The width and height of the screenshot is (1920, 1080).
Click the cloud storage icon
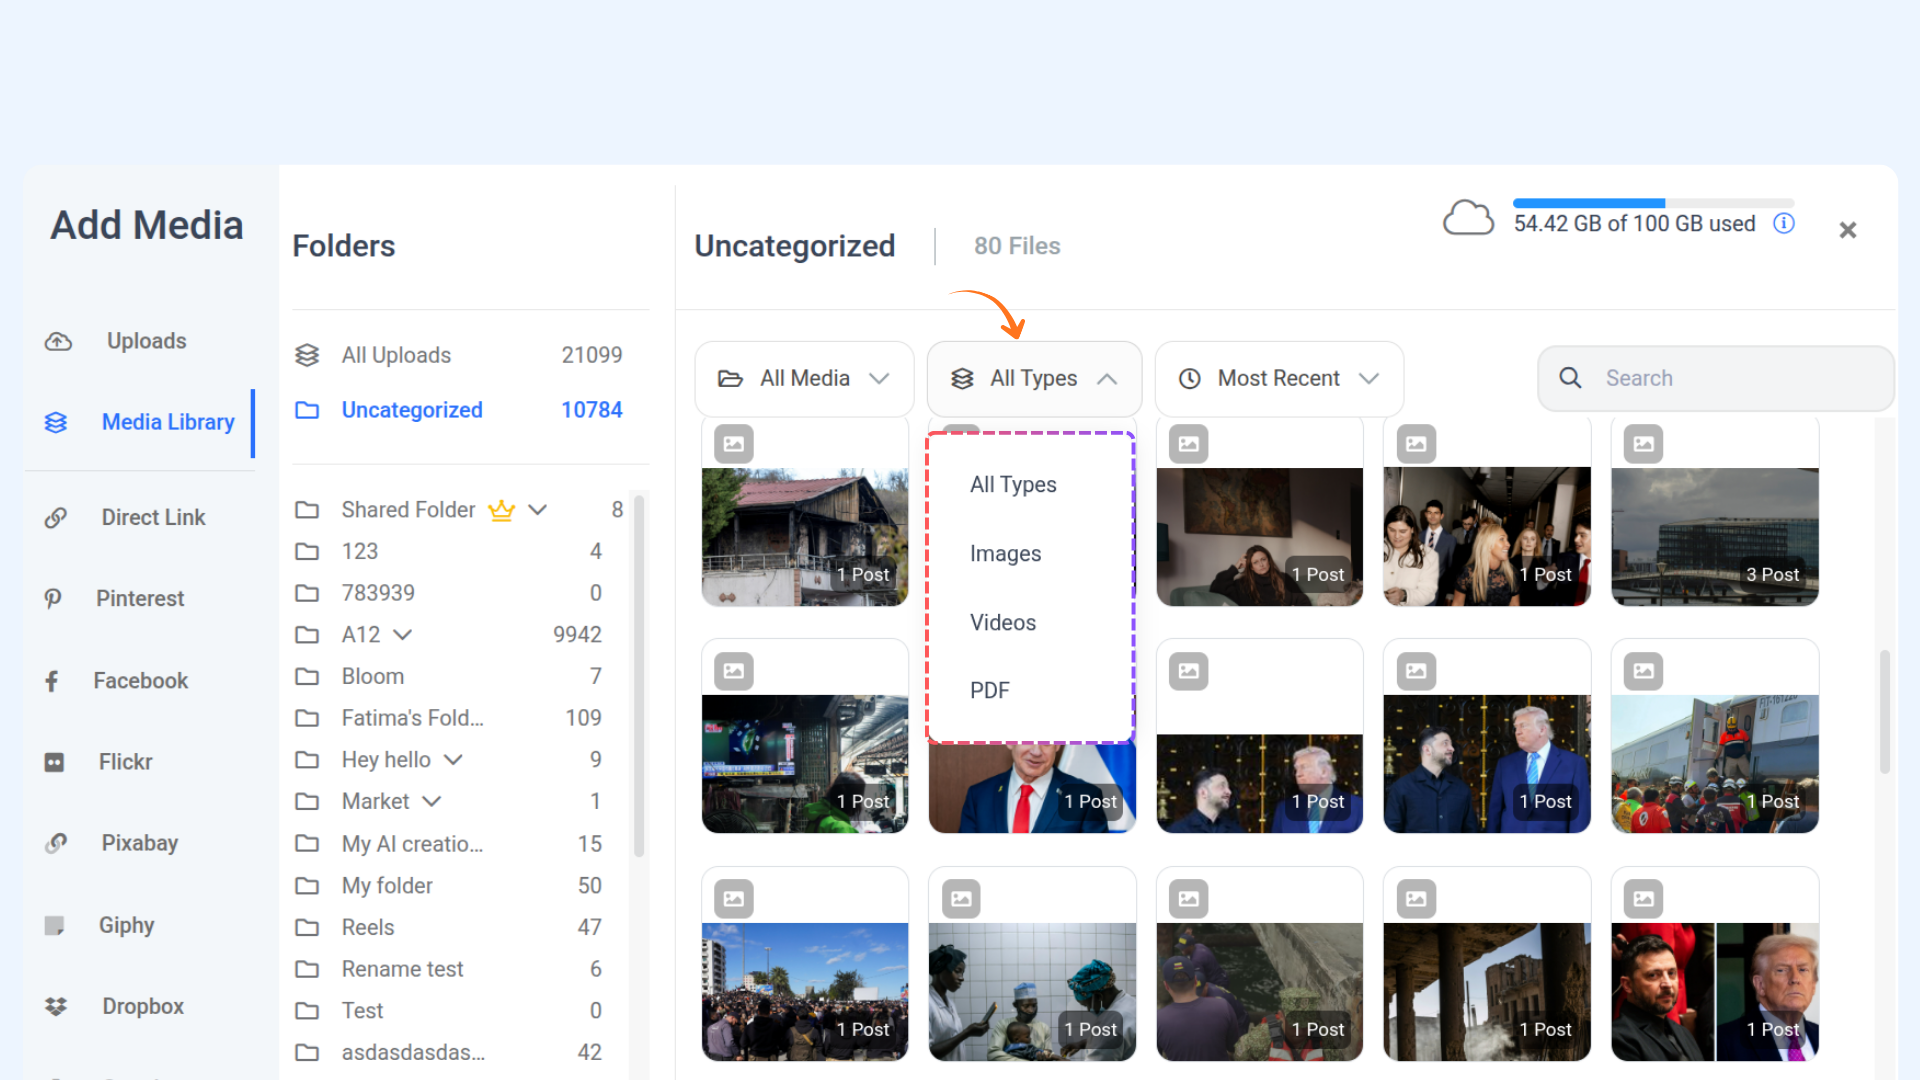point(1468,218)
